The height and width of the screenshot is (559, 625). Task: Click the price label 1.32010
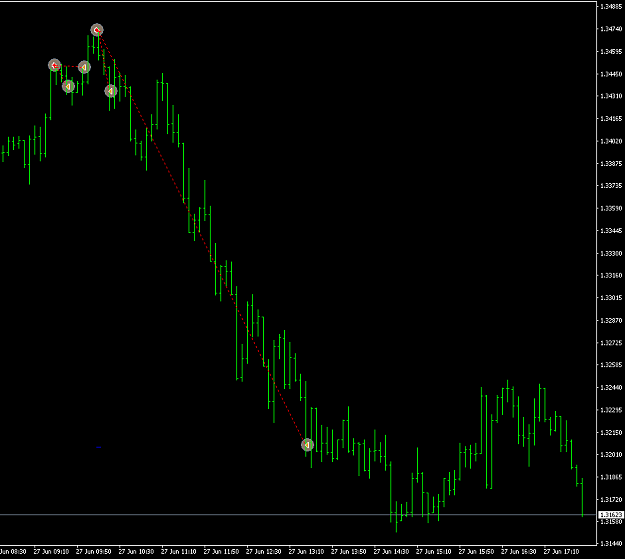click(611, 455)
